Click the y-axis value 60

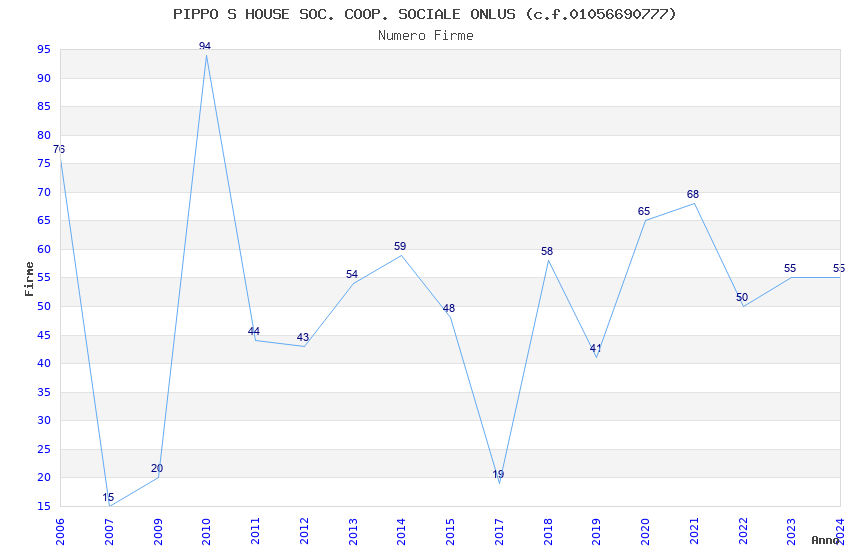[44, 249]
